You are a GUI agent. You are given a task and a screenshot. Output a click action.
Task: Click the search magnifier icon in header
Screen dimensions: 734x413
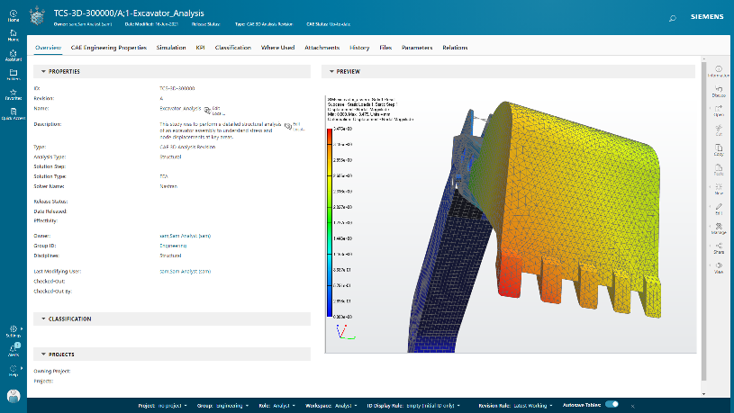(x=671, y=18)
